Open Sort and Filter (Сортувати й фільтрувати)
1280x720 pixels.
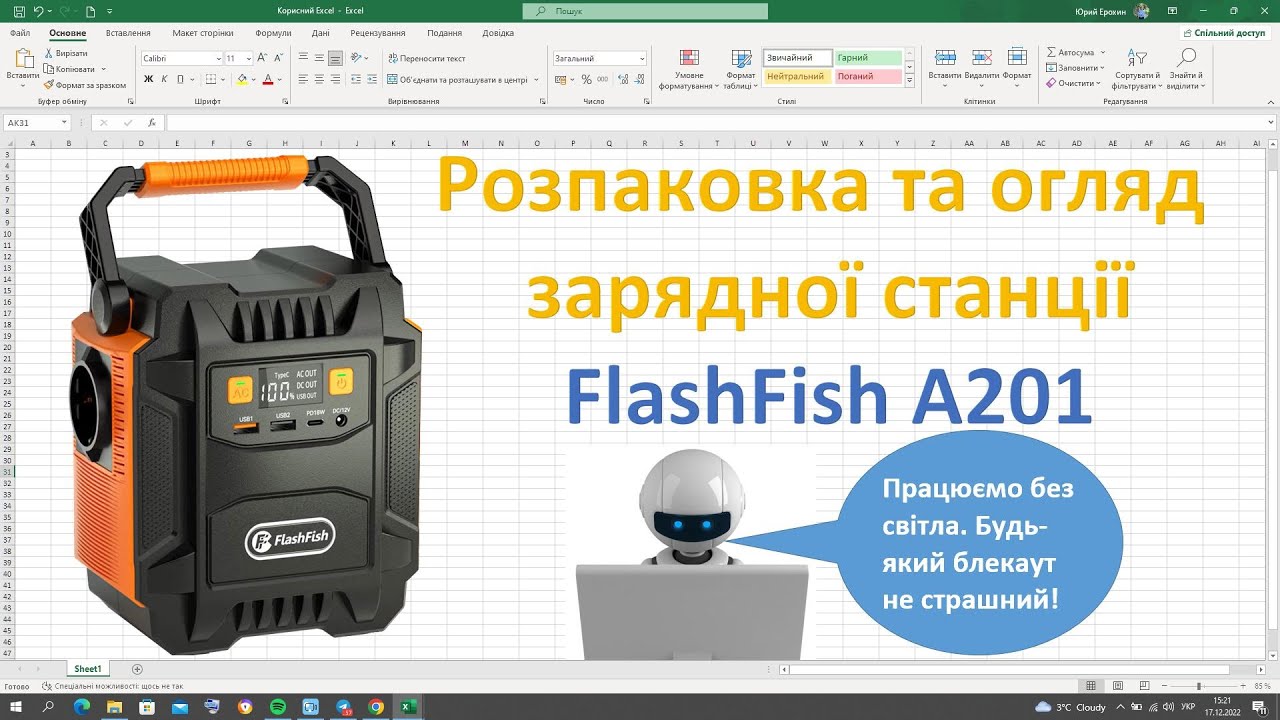(1137, 68)
